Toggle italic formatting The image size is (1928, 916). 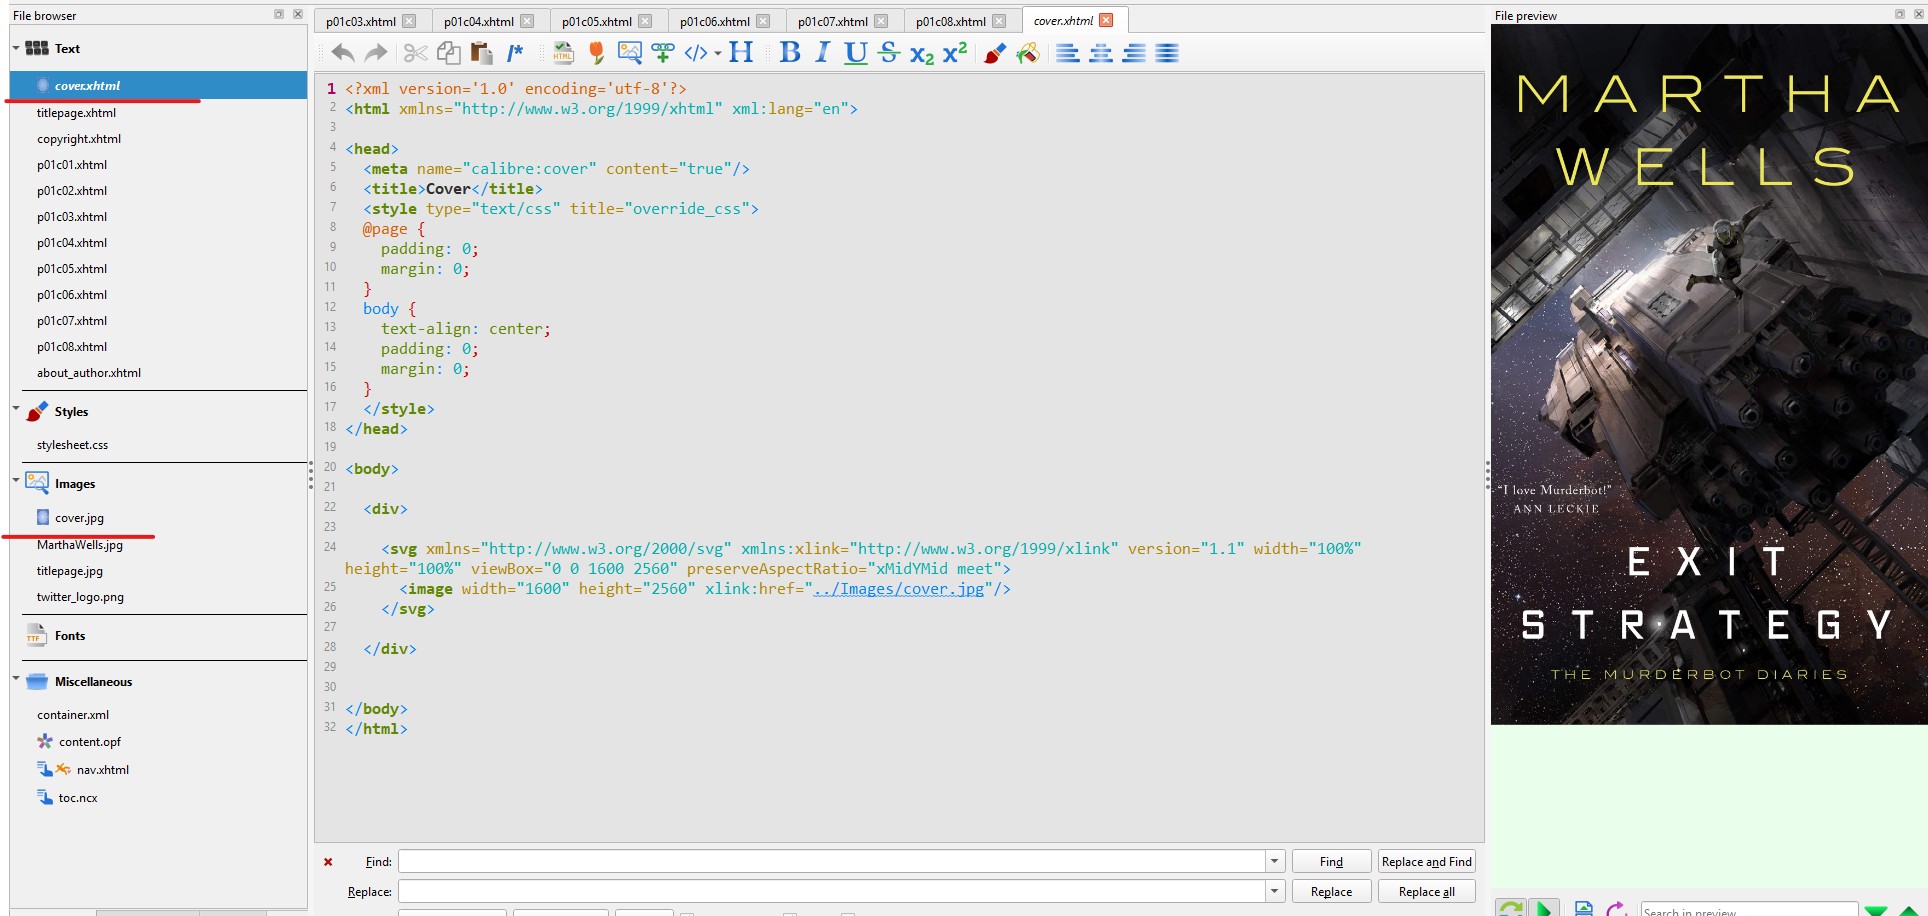click(x=822, y=52)
